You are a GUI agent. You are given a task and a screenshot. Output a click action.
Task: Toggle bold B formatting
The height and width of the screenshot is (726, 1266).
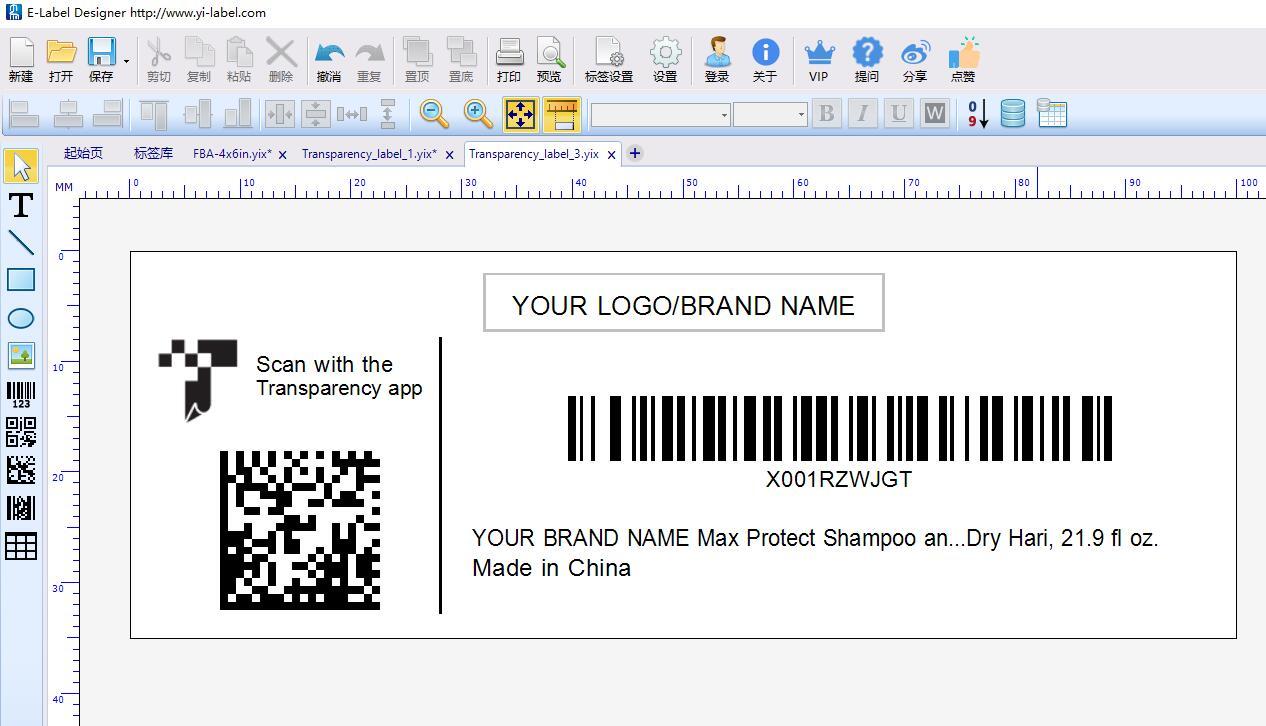(x=826, y=114)
